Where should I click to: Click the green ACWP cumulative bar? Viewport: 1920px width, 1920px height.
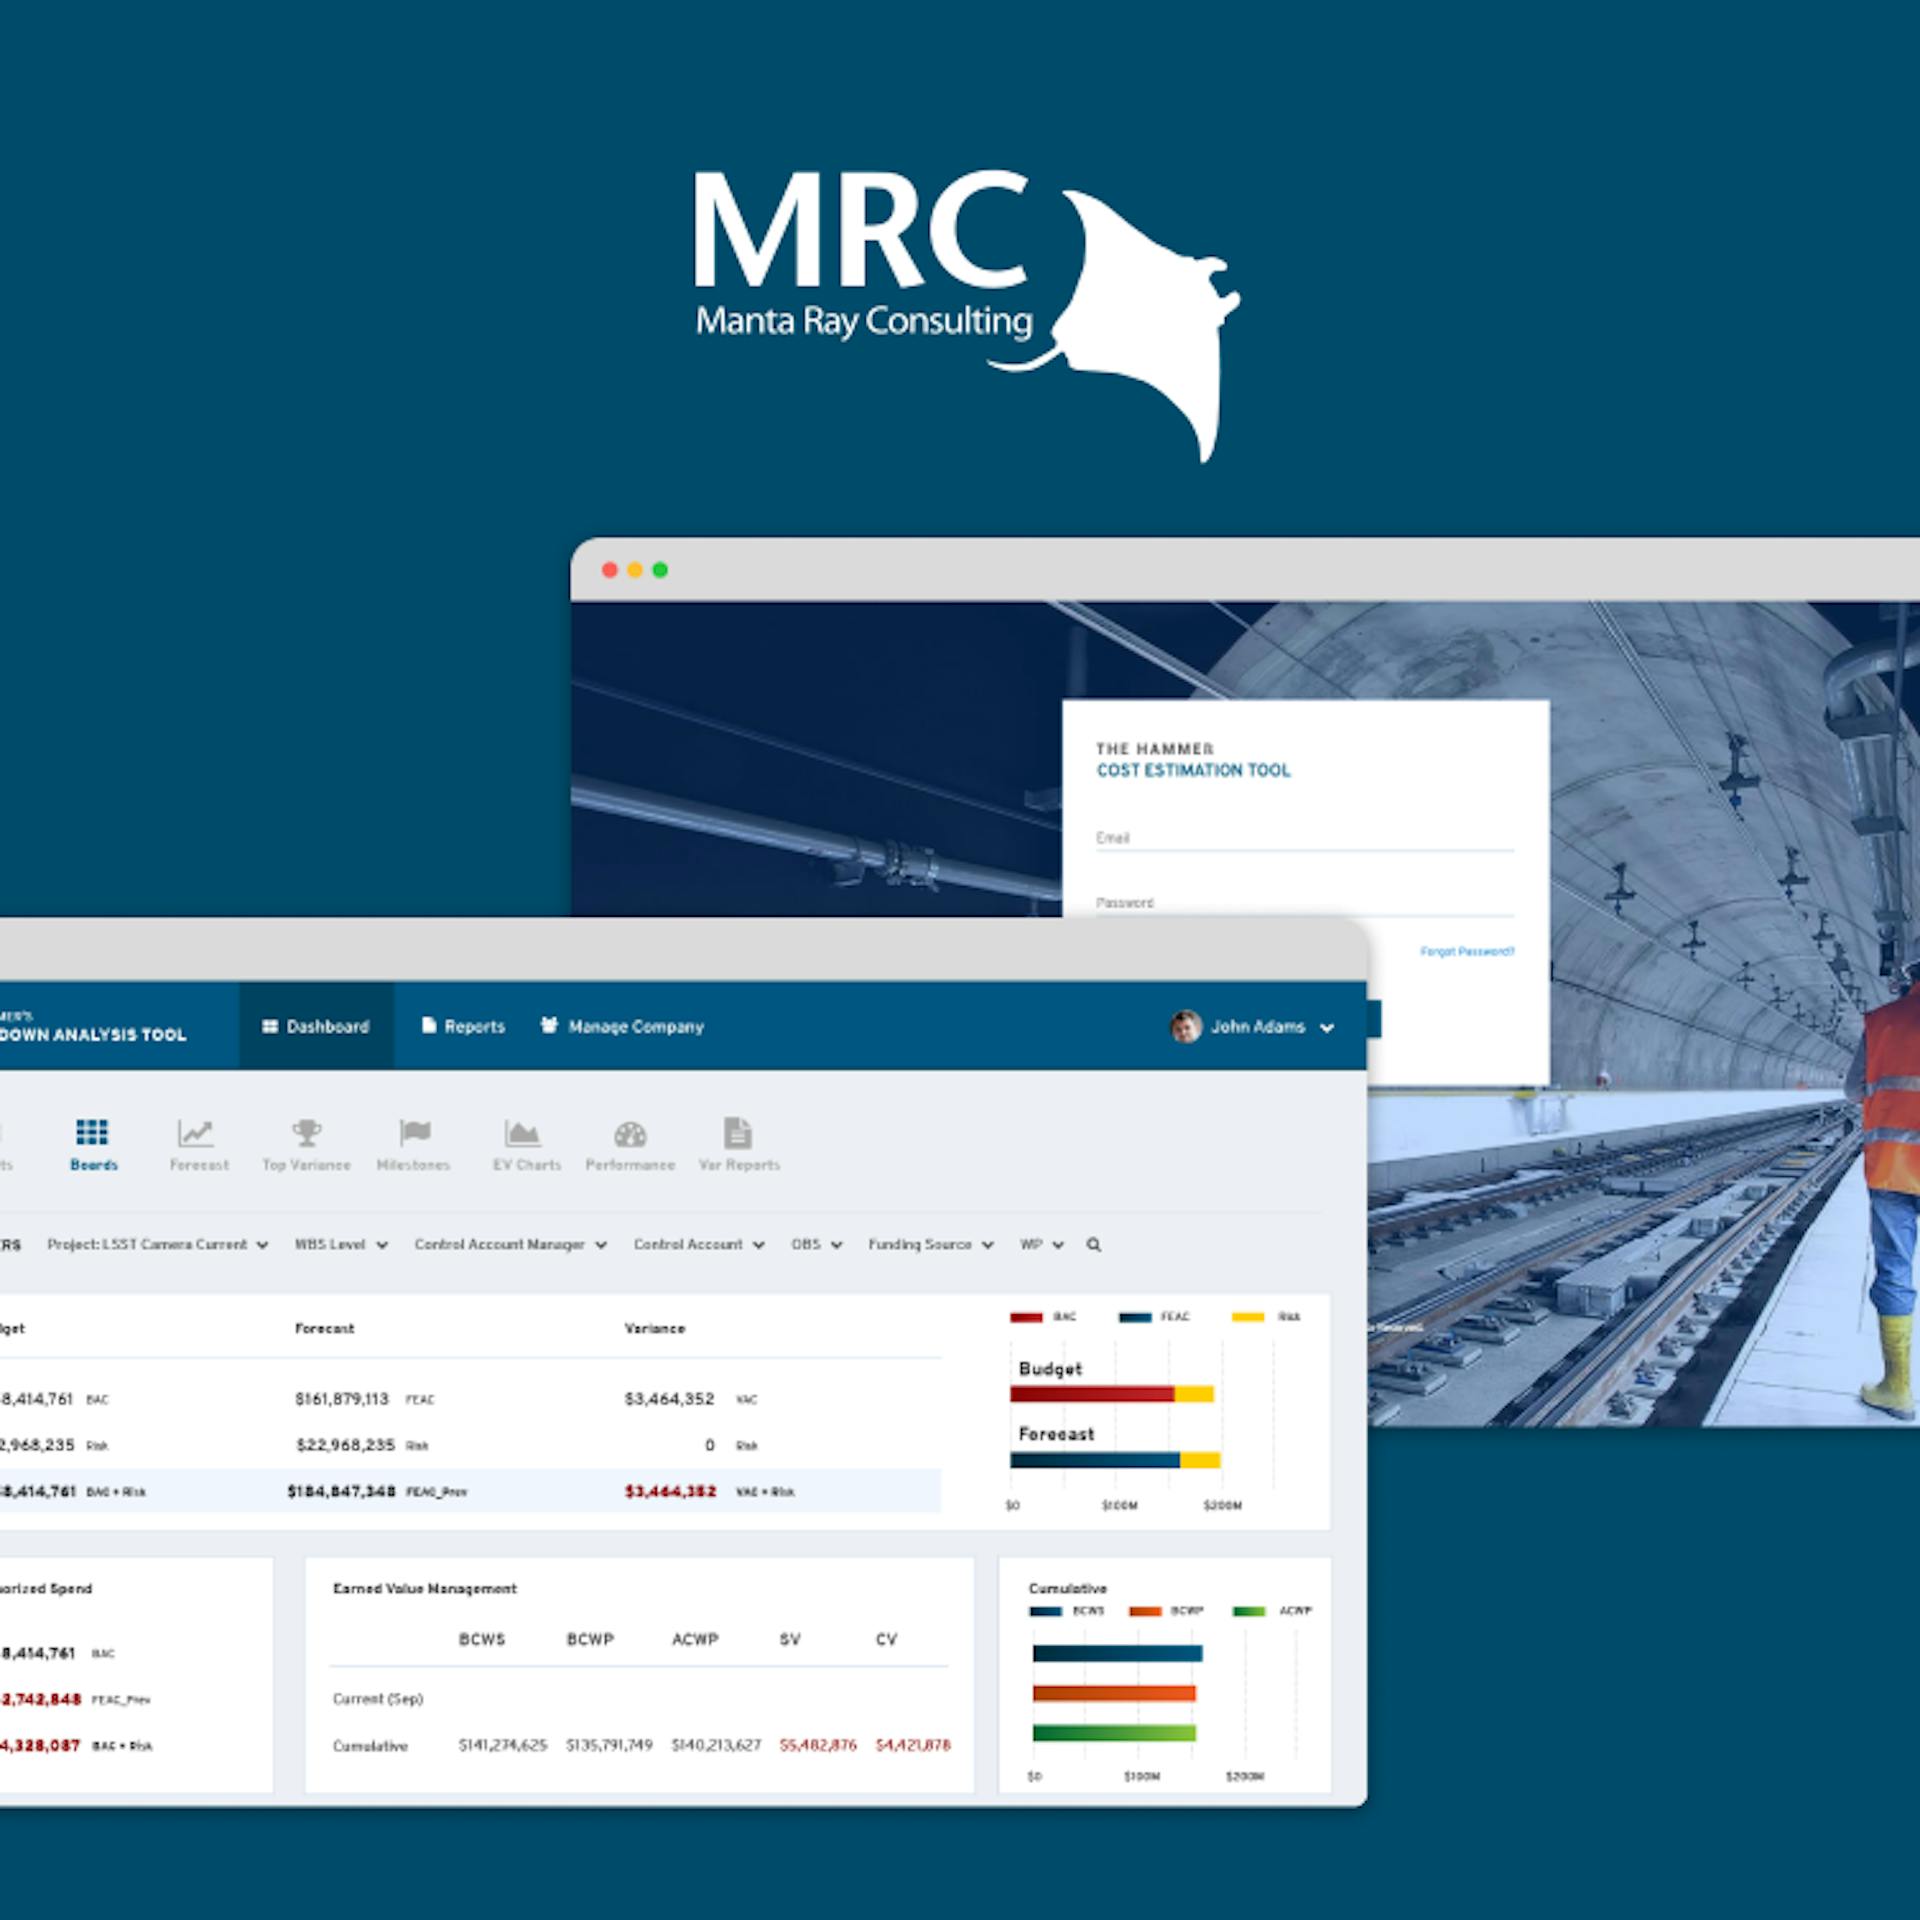point(1114,1732)
